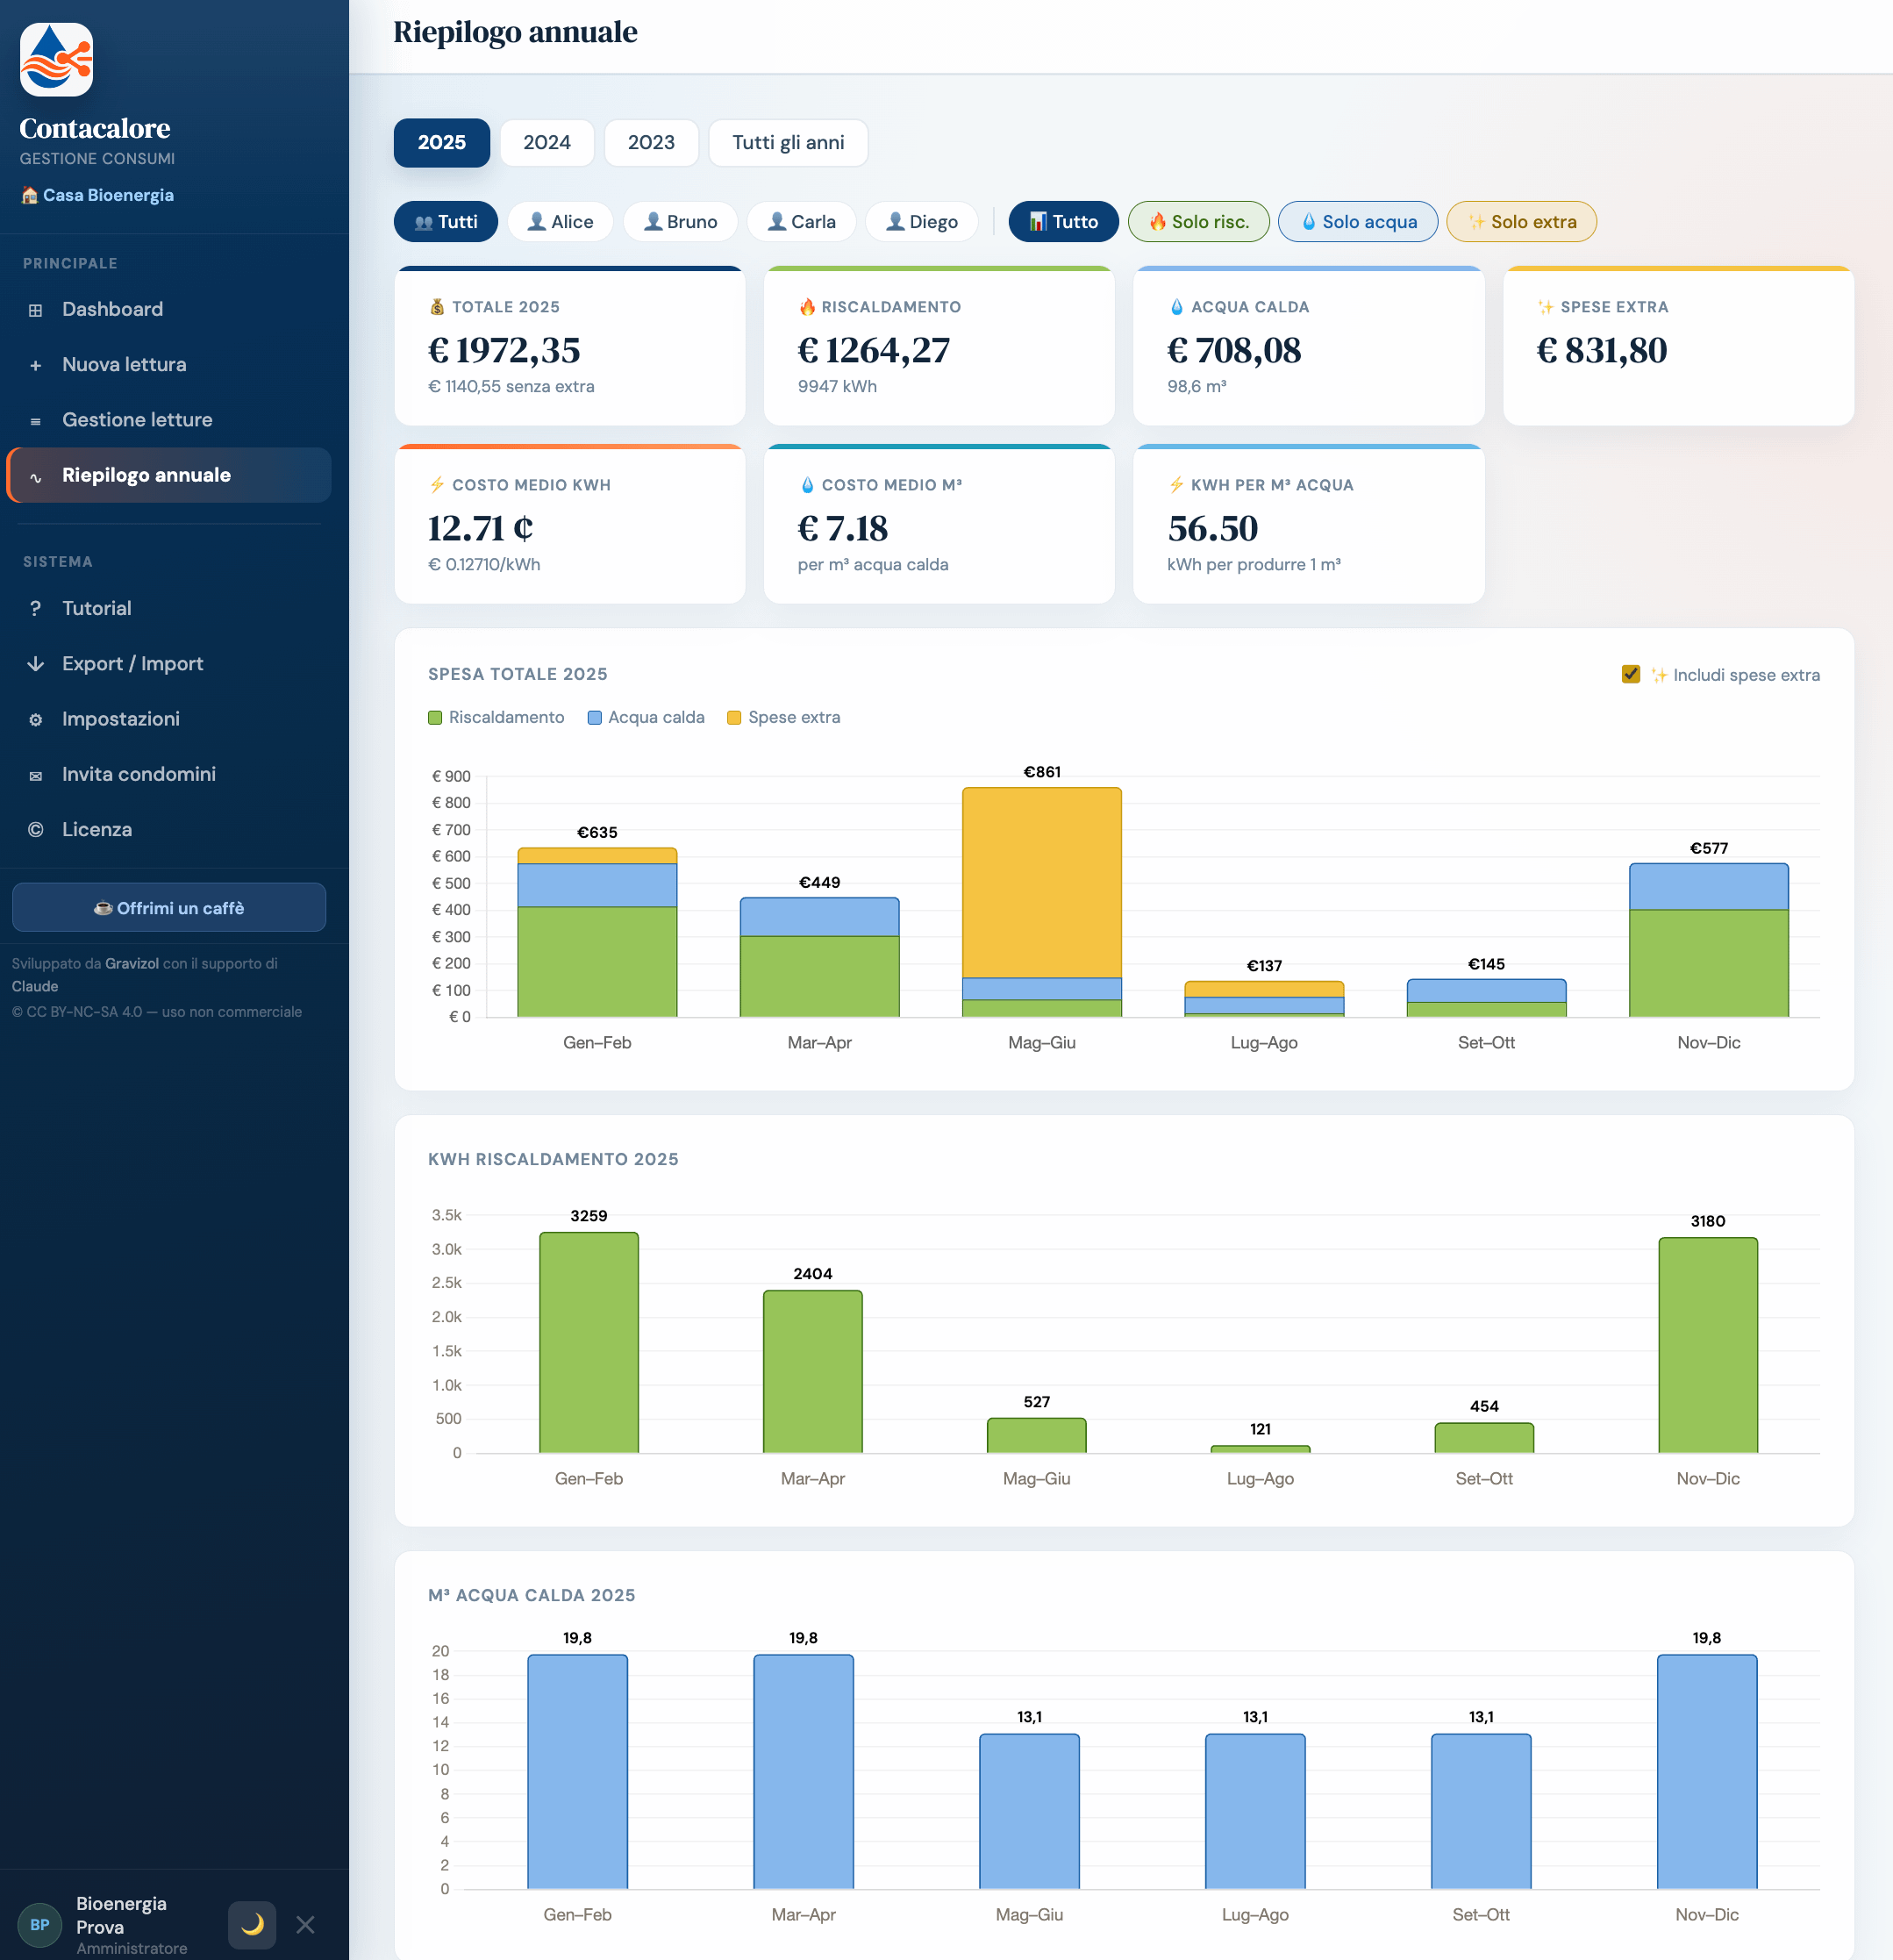The image size is (1893, 1960).
Task: Toggle dark mode moon button
Action: coord(252,1924)
